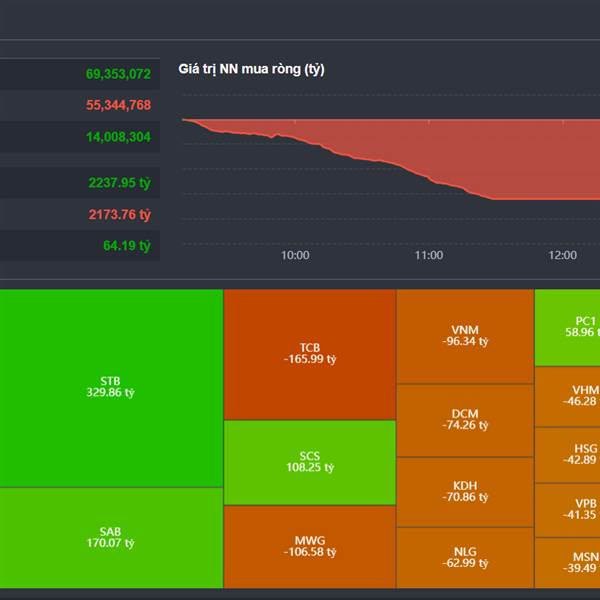
Task: Click the 10:00 time axis label
Action: point(295,255)
